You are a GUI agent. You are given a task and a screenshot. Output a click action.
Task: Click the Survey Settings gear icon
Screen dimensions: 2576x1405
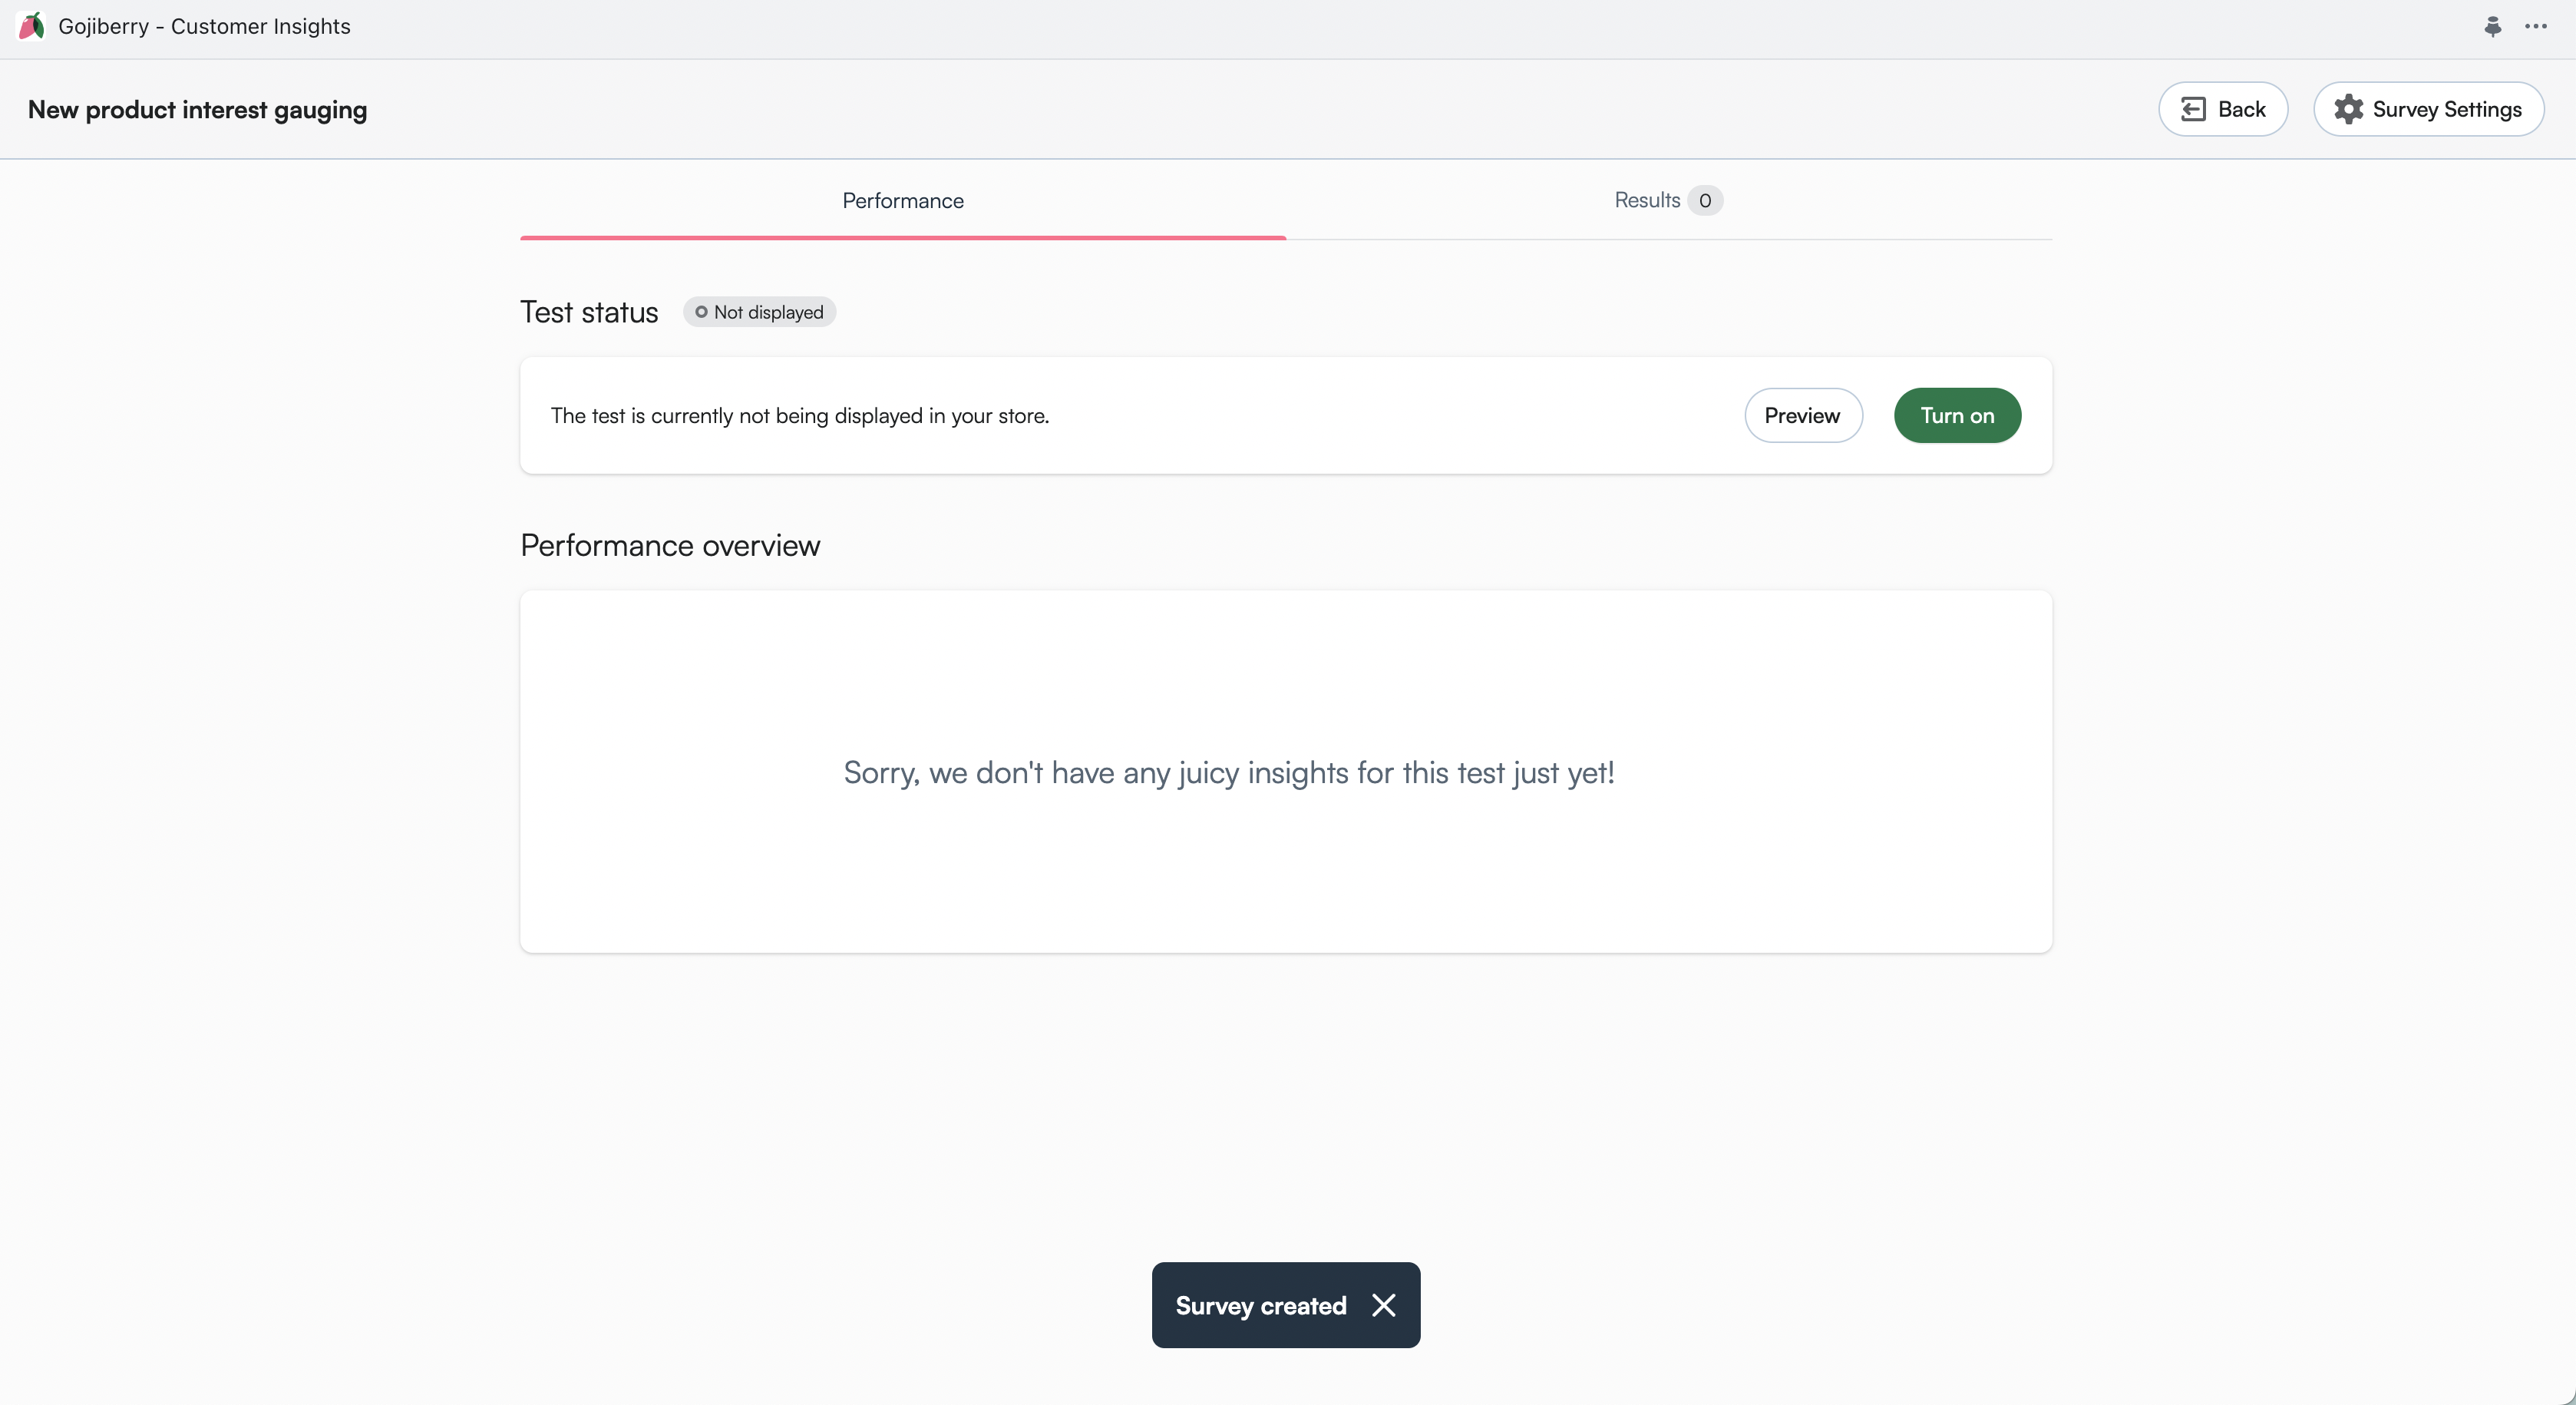point(2348,109)
